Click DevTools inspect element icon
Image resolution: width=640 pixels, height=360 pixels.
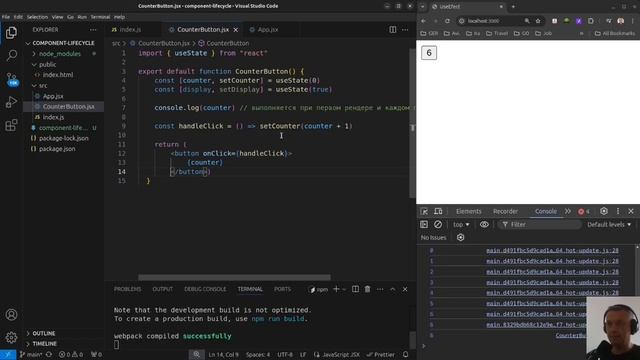(424, 211)
